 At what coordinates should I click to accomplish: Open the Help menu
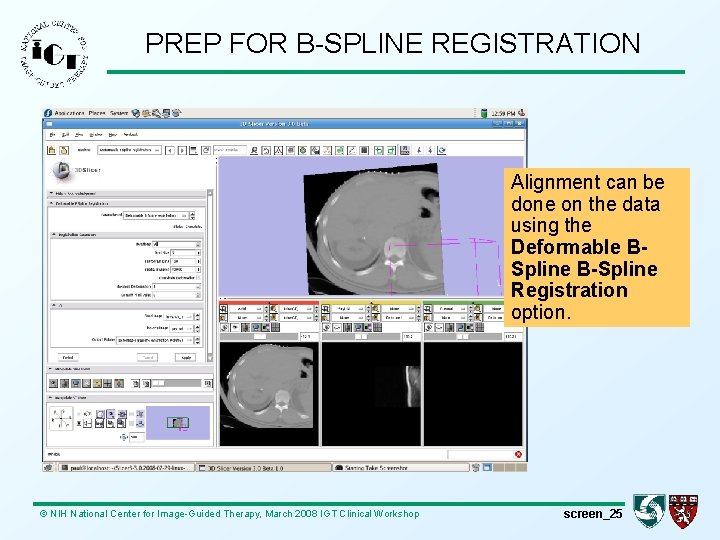pos(112,135)
